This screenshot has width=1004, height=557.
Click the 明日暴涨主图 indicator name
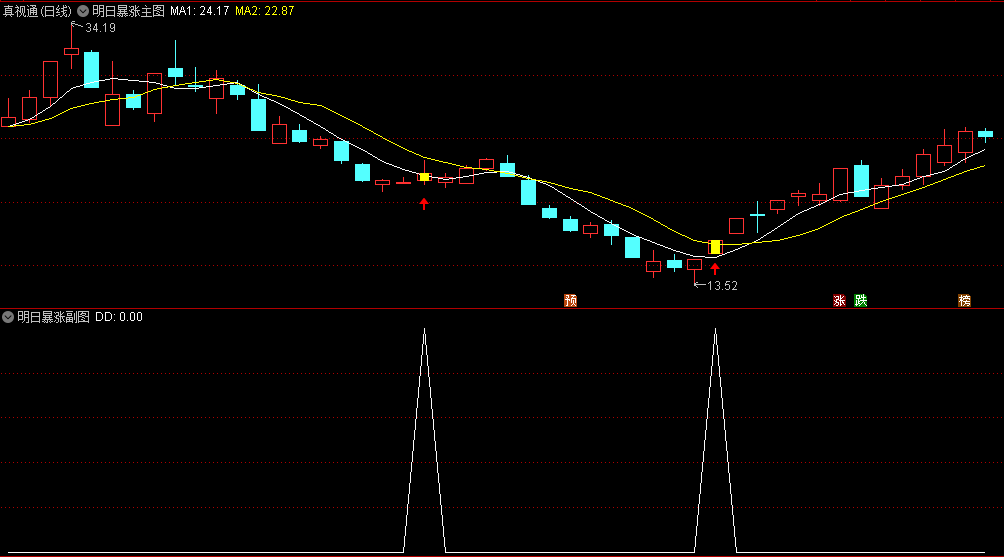pos(128,11)
